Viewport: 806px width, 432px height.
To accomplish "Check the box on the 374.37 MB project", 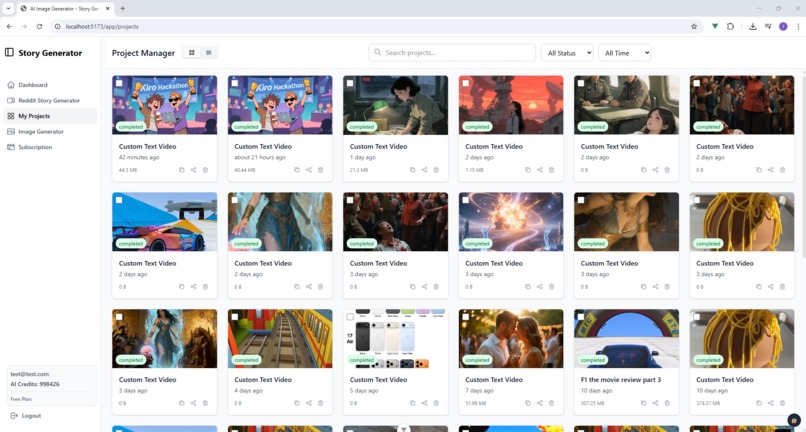I will [x=697, y=316].
